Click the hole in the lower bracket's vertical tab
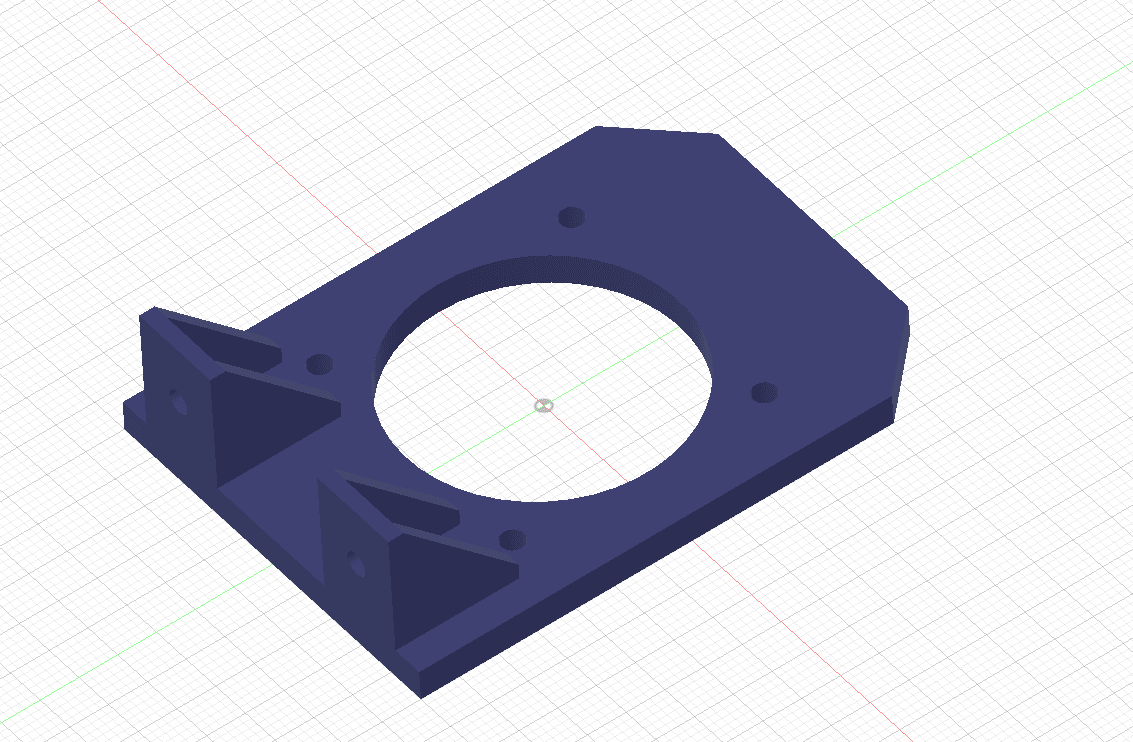The height and width of the screenshot is (742, 1133). (x=356, y=564)
